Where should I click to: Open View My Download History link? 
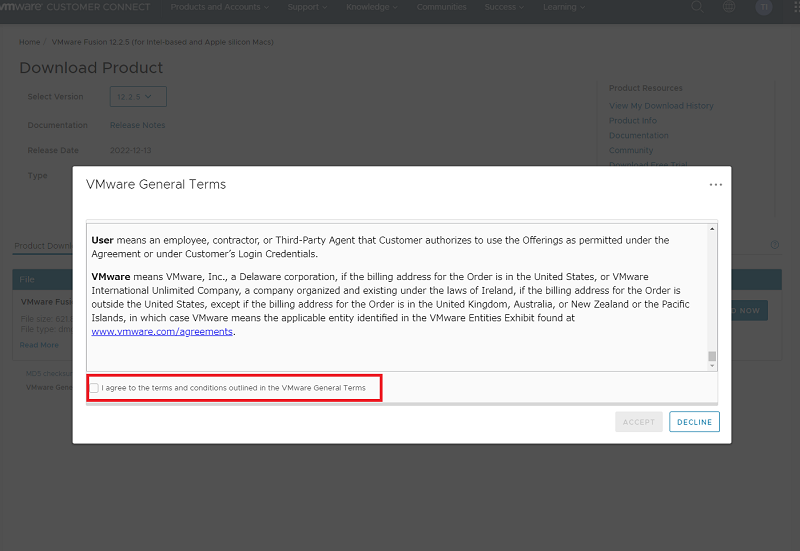click(x=661, y=106)
